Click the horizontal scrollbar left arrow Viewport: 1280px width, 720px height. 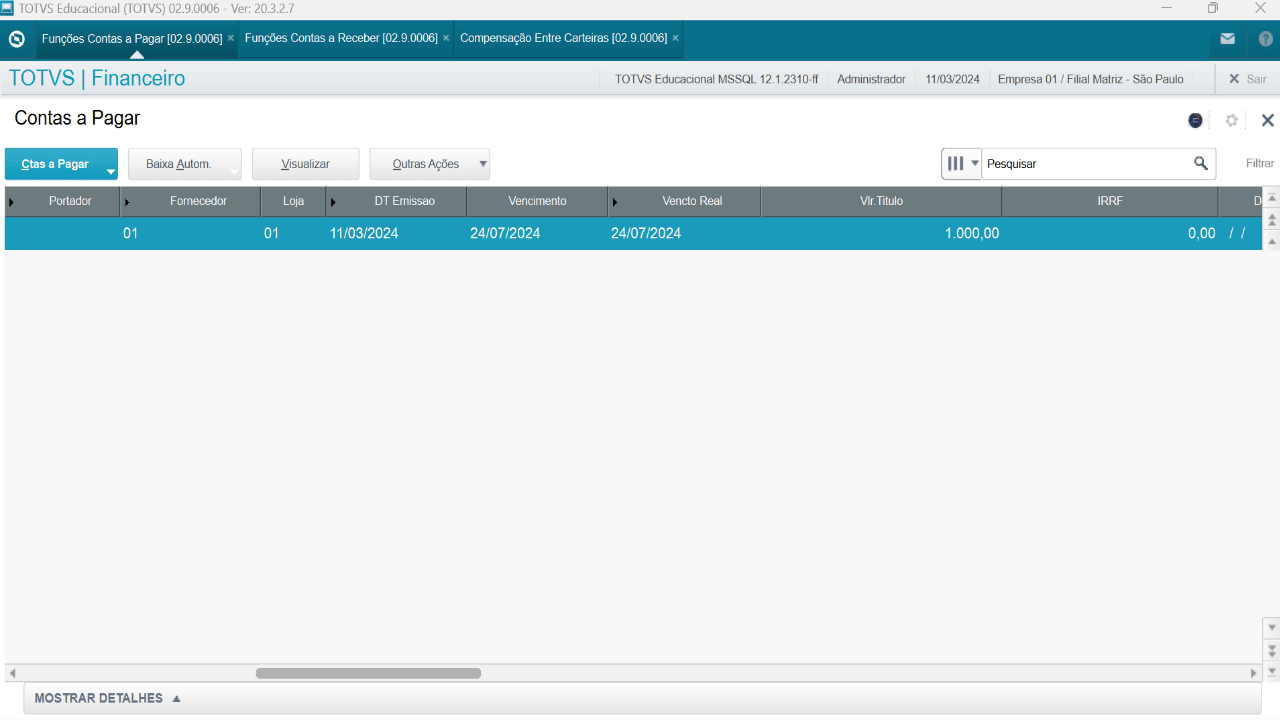[x=12, y=673]
